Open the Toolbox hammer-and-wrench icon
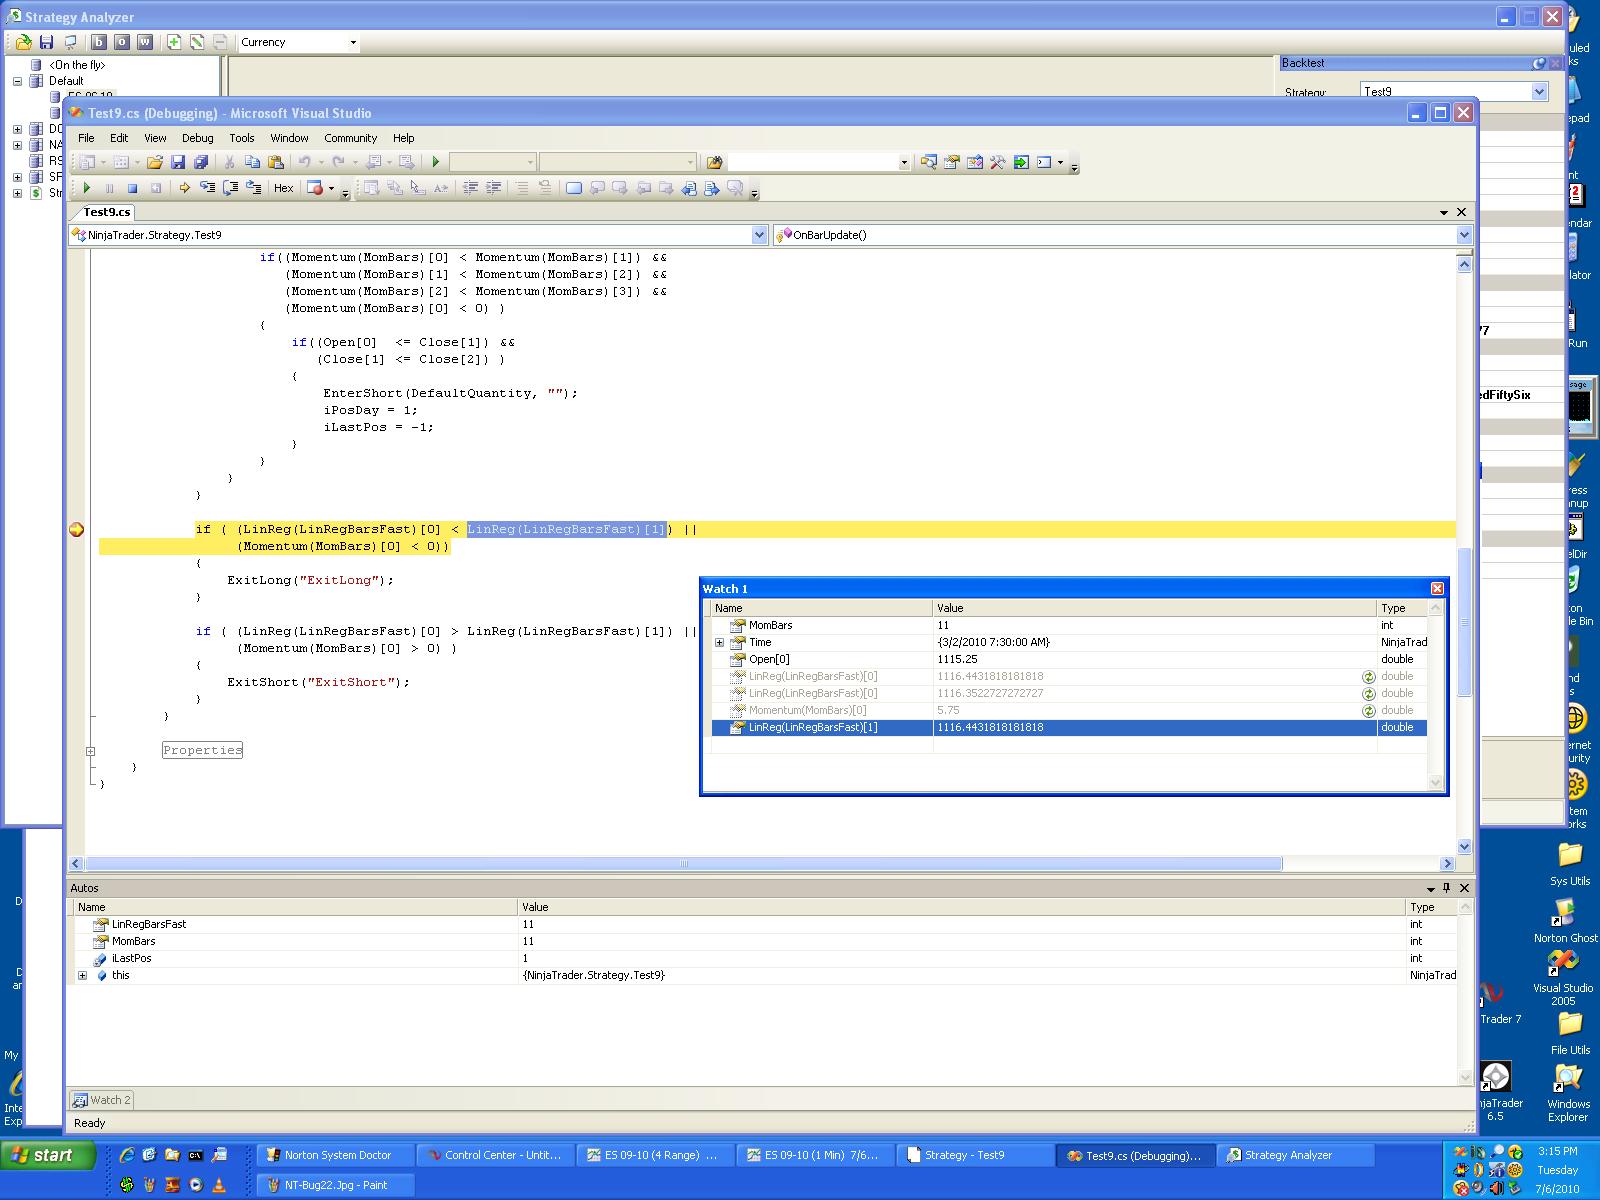The height and width of the screenshot is (1200, 1600). (x=998, y=162)
